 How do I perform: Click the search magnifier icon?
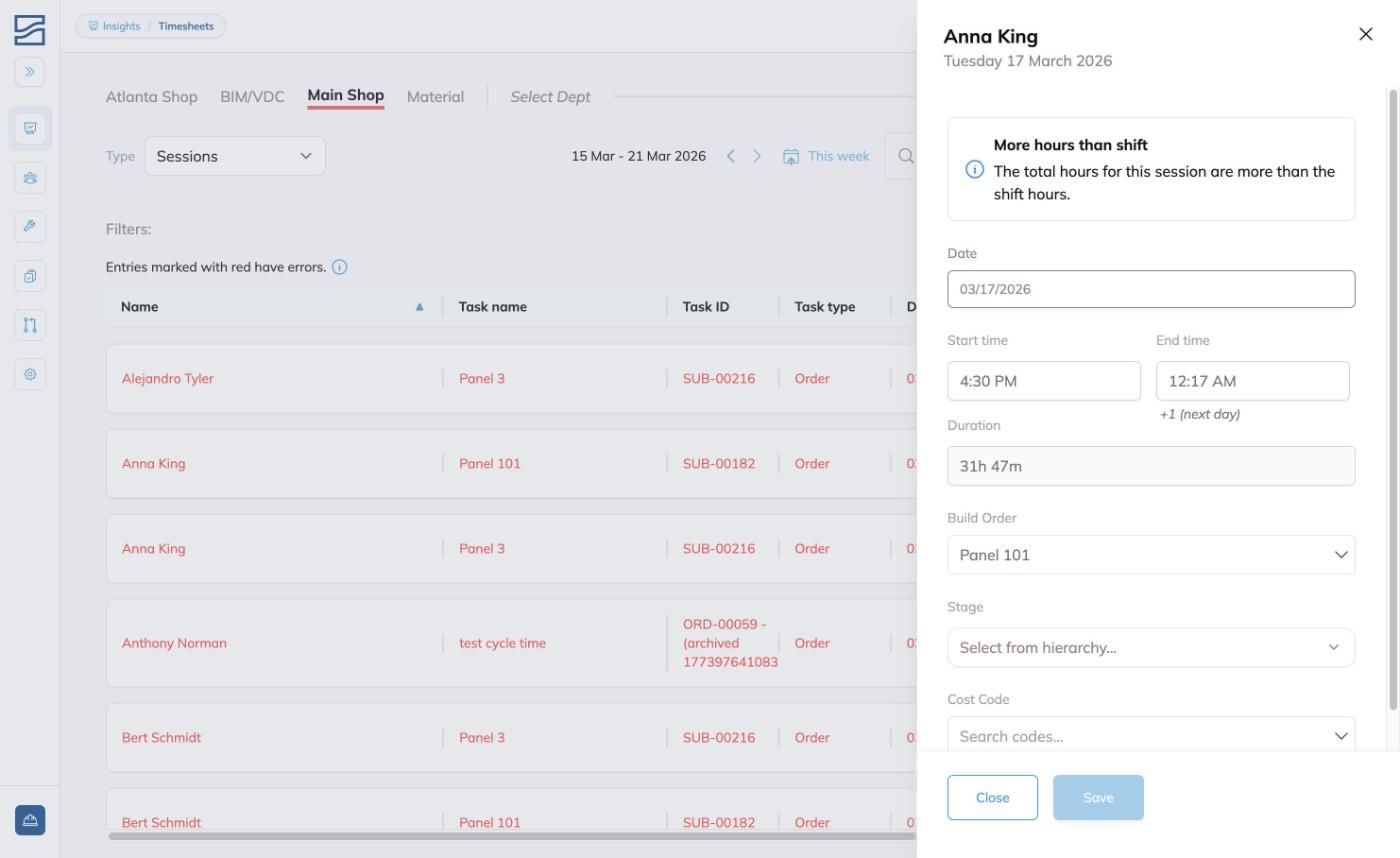click(906, 156)
